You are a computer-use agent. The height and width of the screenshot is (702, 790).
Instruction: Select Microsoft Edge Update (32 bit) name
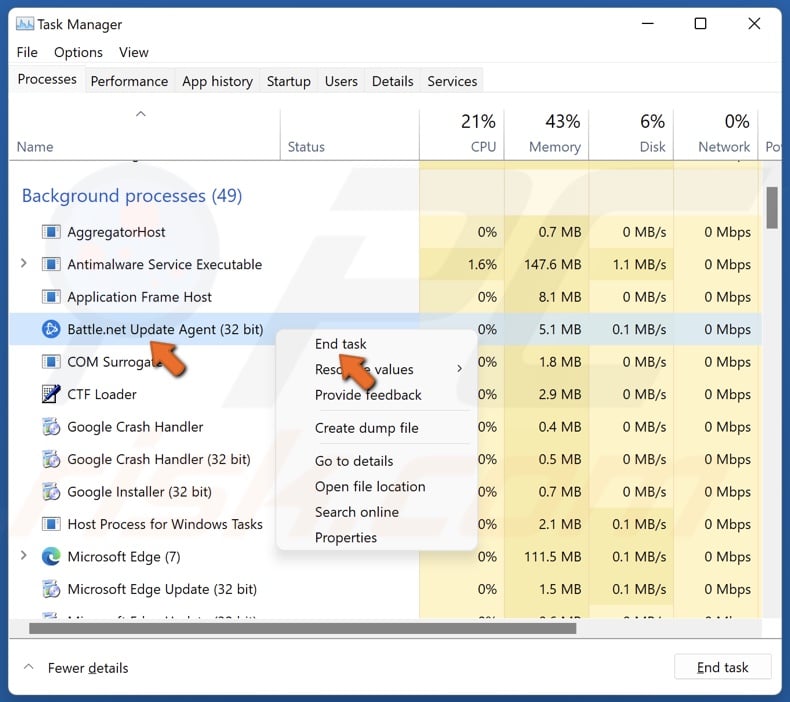coord(162,589)
